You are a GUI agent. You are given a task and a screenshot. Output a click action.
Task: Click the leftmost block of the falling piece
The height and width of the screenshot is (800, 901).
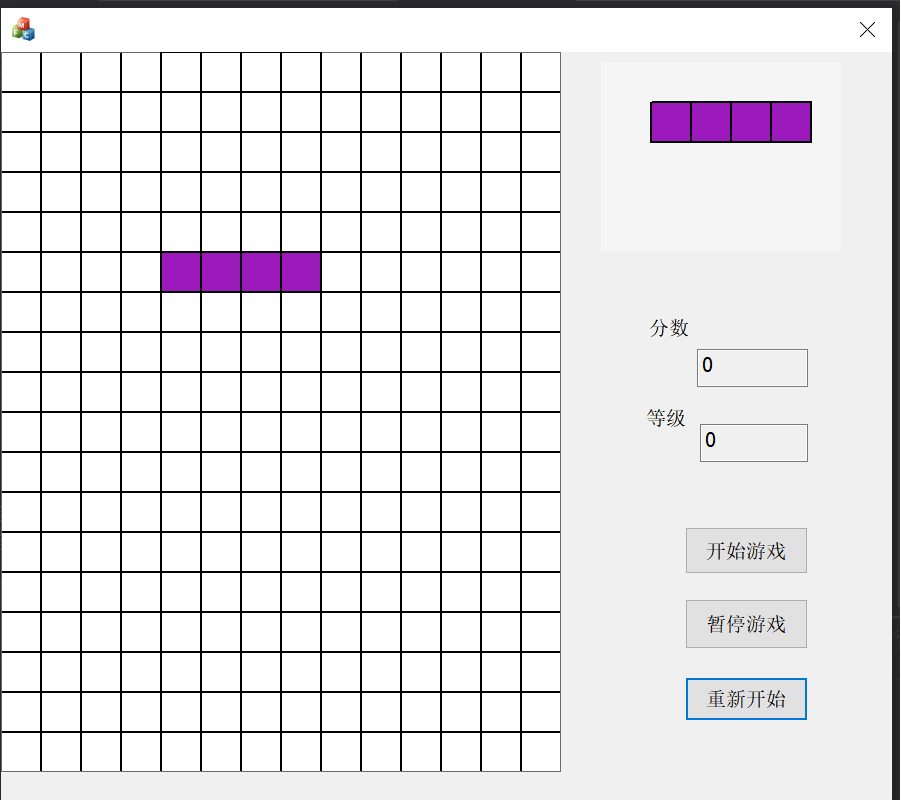click(181, 272)
